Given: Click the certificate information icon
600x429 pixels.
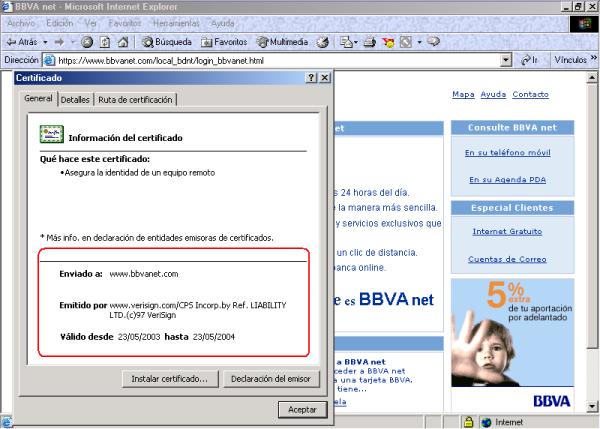Looking at the screenshot, I should point(52,134).
